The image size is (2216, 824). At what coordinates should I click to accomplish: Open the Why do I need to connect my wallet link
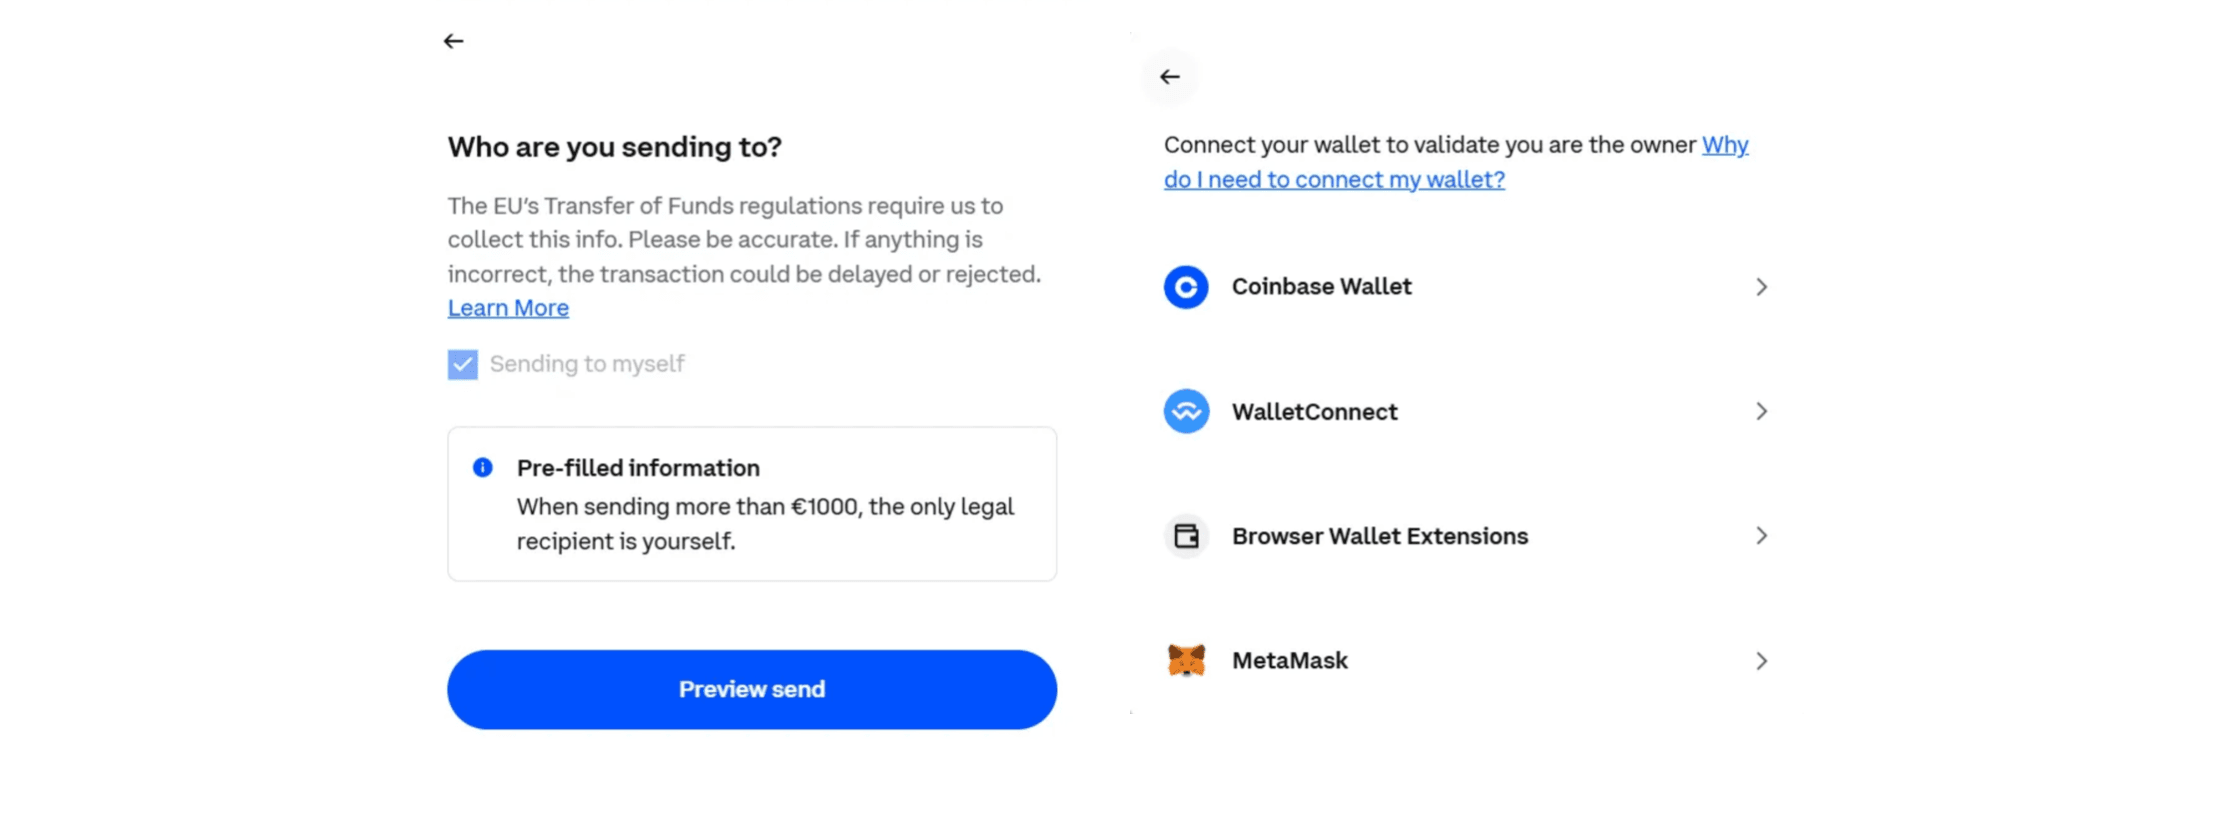(1455, 161)
